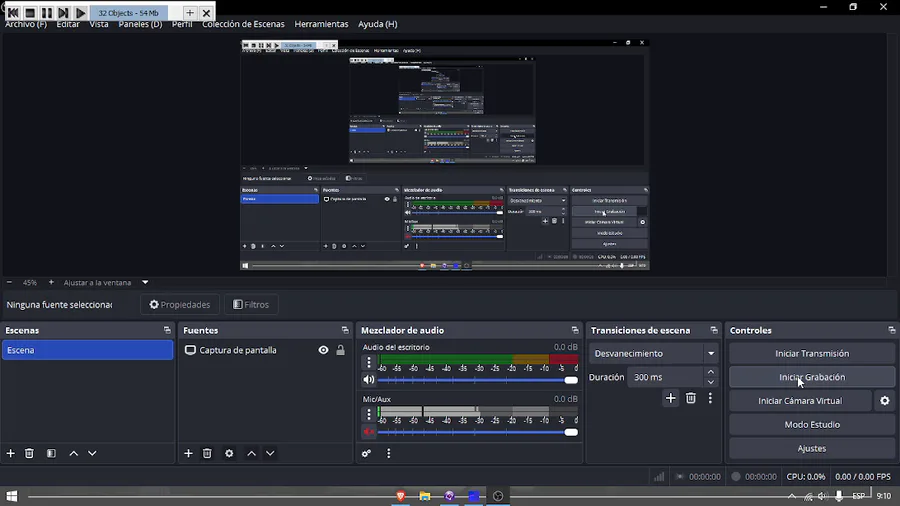
Task: Remove selected source with trash icon
Action: point(207,453)
